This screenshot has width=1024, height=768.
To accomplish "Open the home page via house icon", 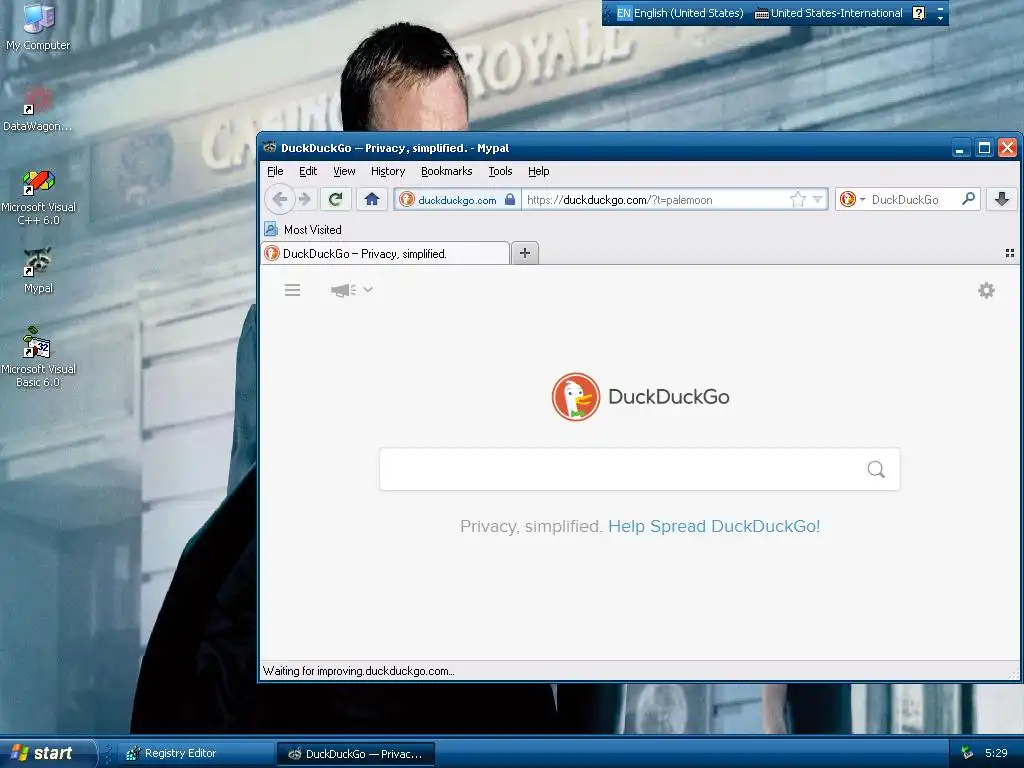I will click(x=372, y=199).
